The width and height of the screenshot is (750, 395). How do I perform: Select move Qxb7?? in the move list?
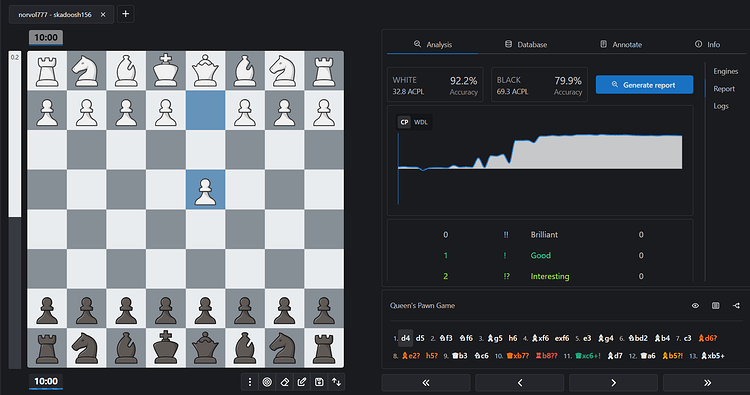pos(518,356)
